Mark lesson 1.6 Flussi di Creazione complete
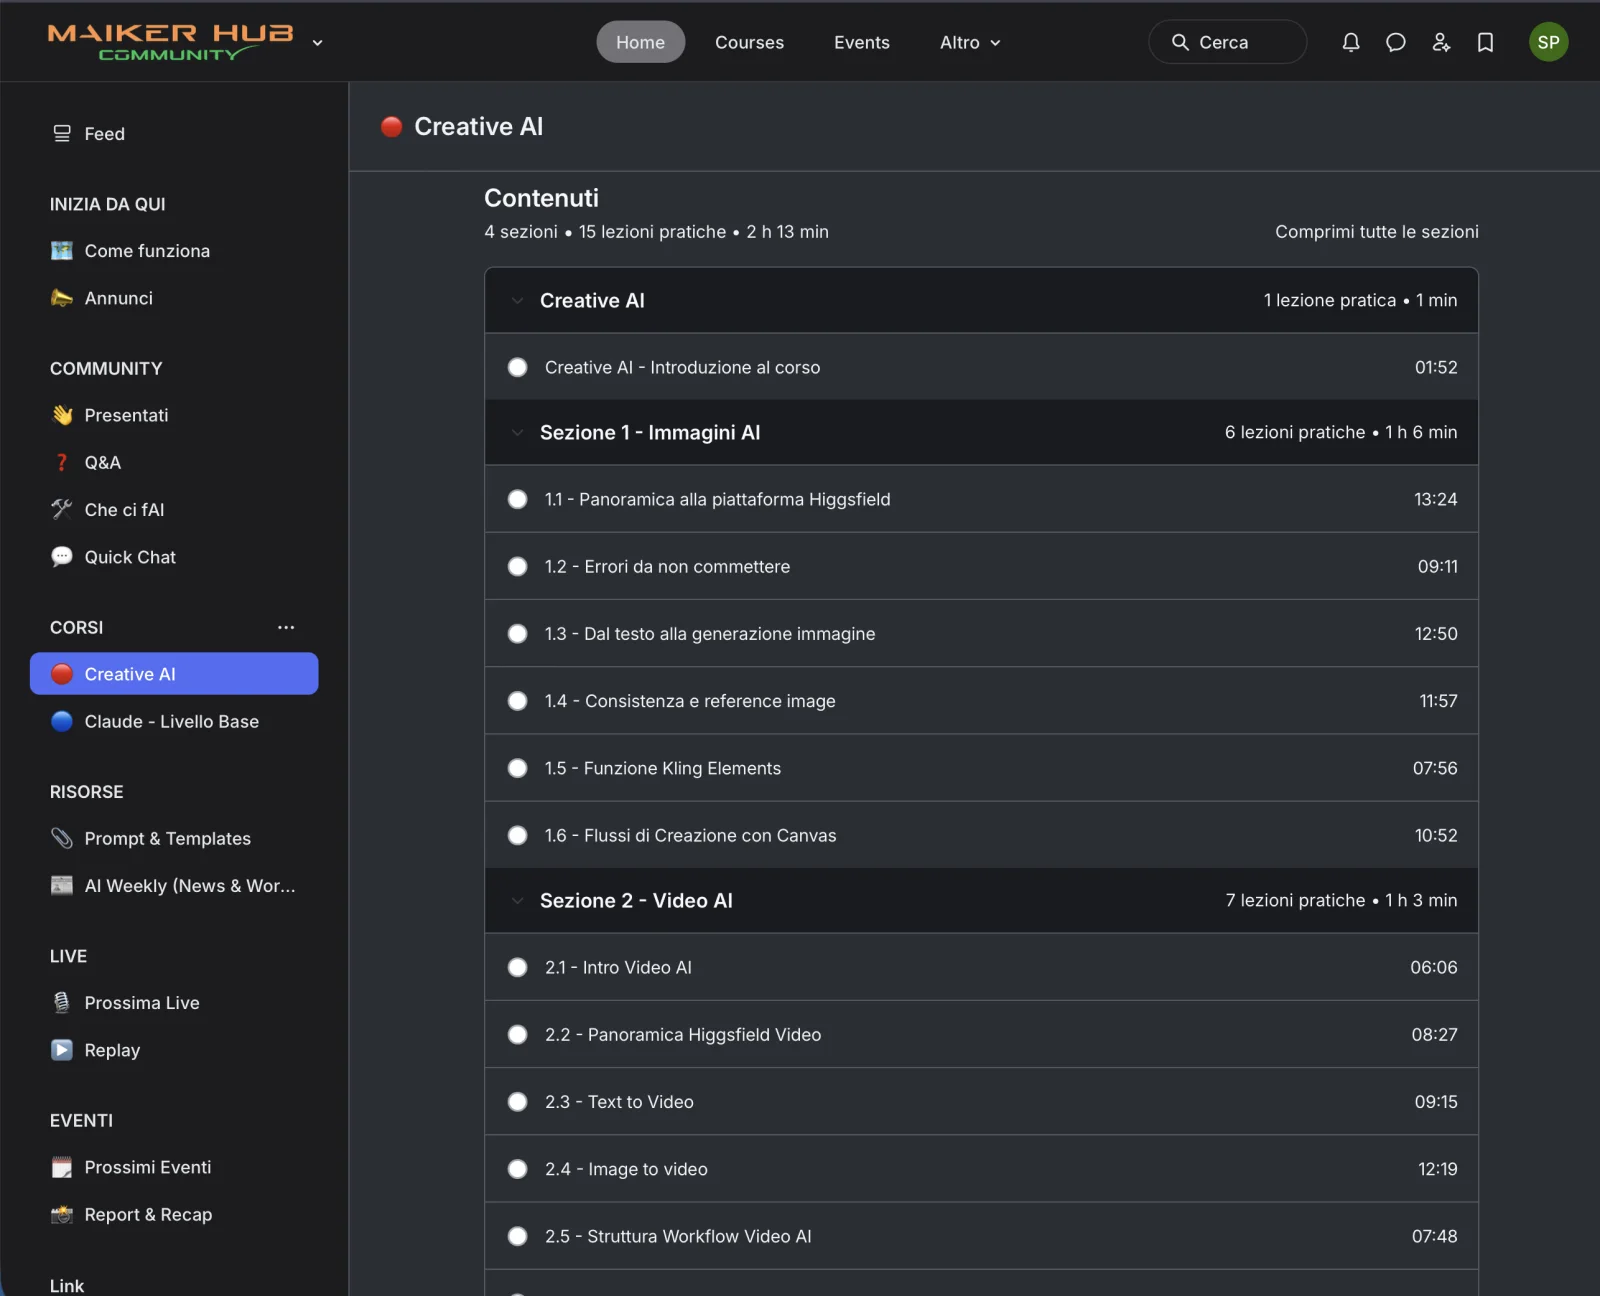This screenshot has width=1600, height=1296. click(x=517, y=835)
